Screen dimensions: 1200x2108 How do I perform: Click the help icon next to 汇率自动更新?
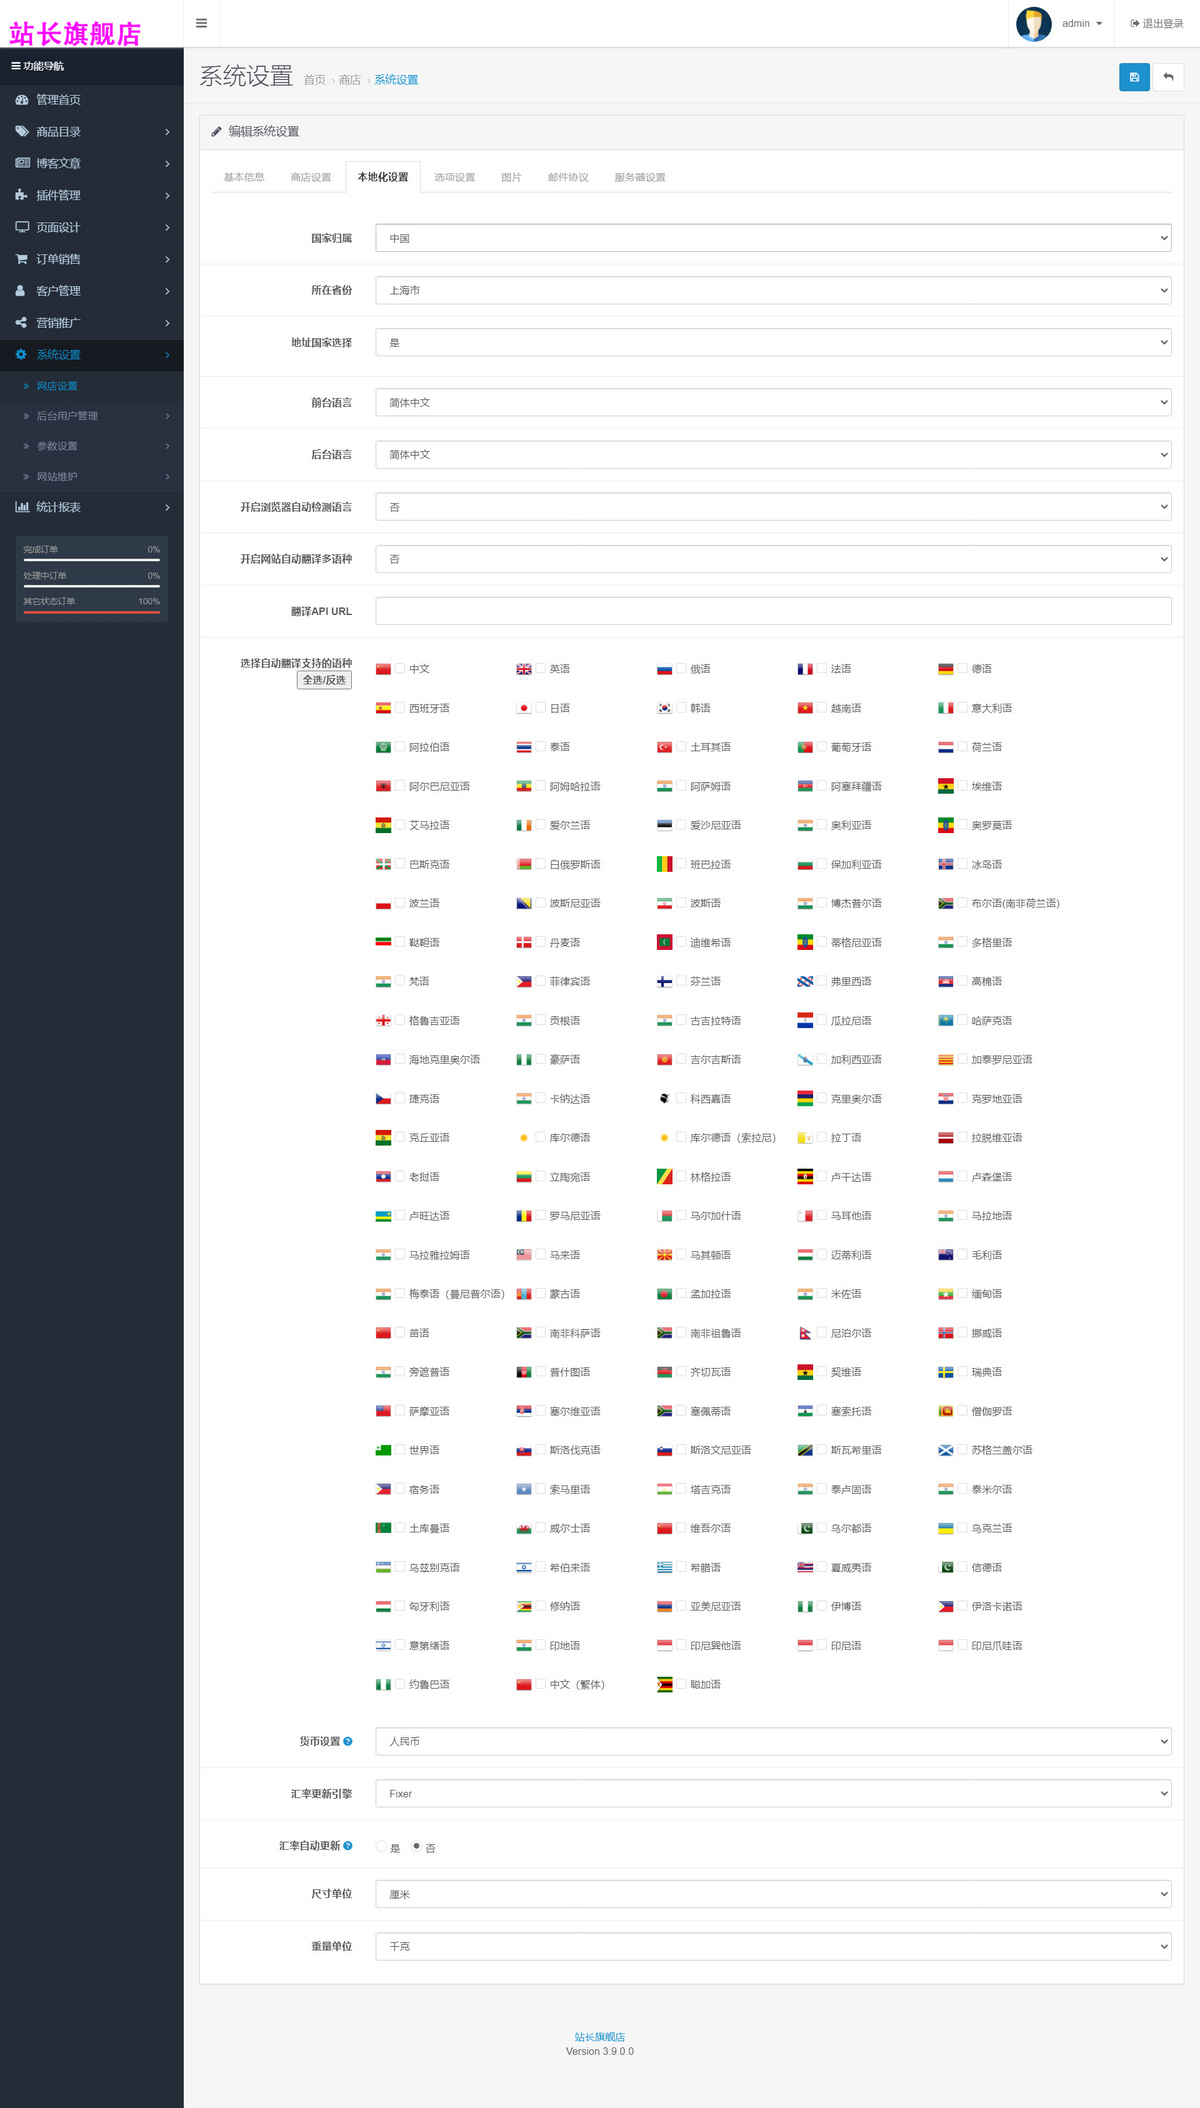tap(348, 1845)
